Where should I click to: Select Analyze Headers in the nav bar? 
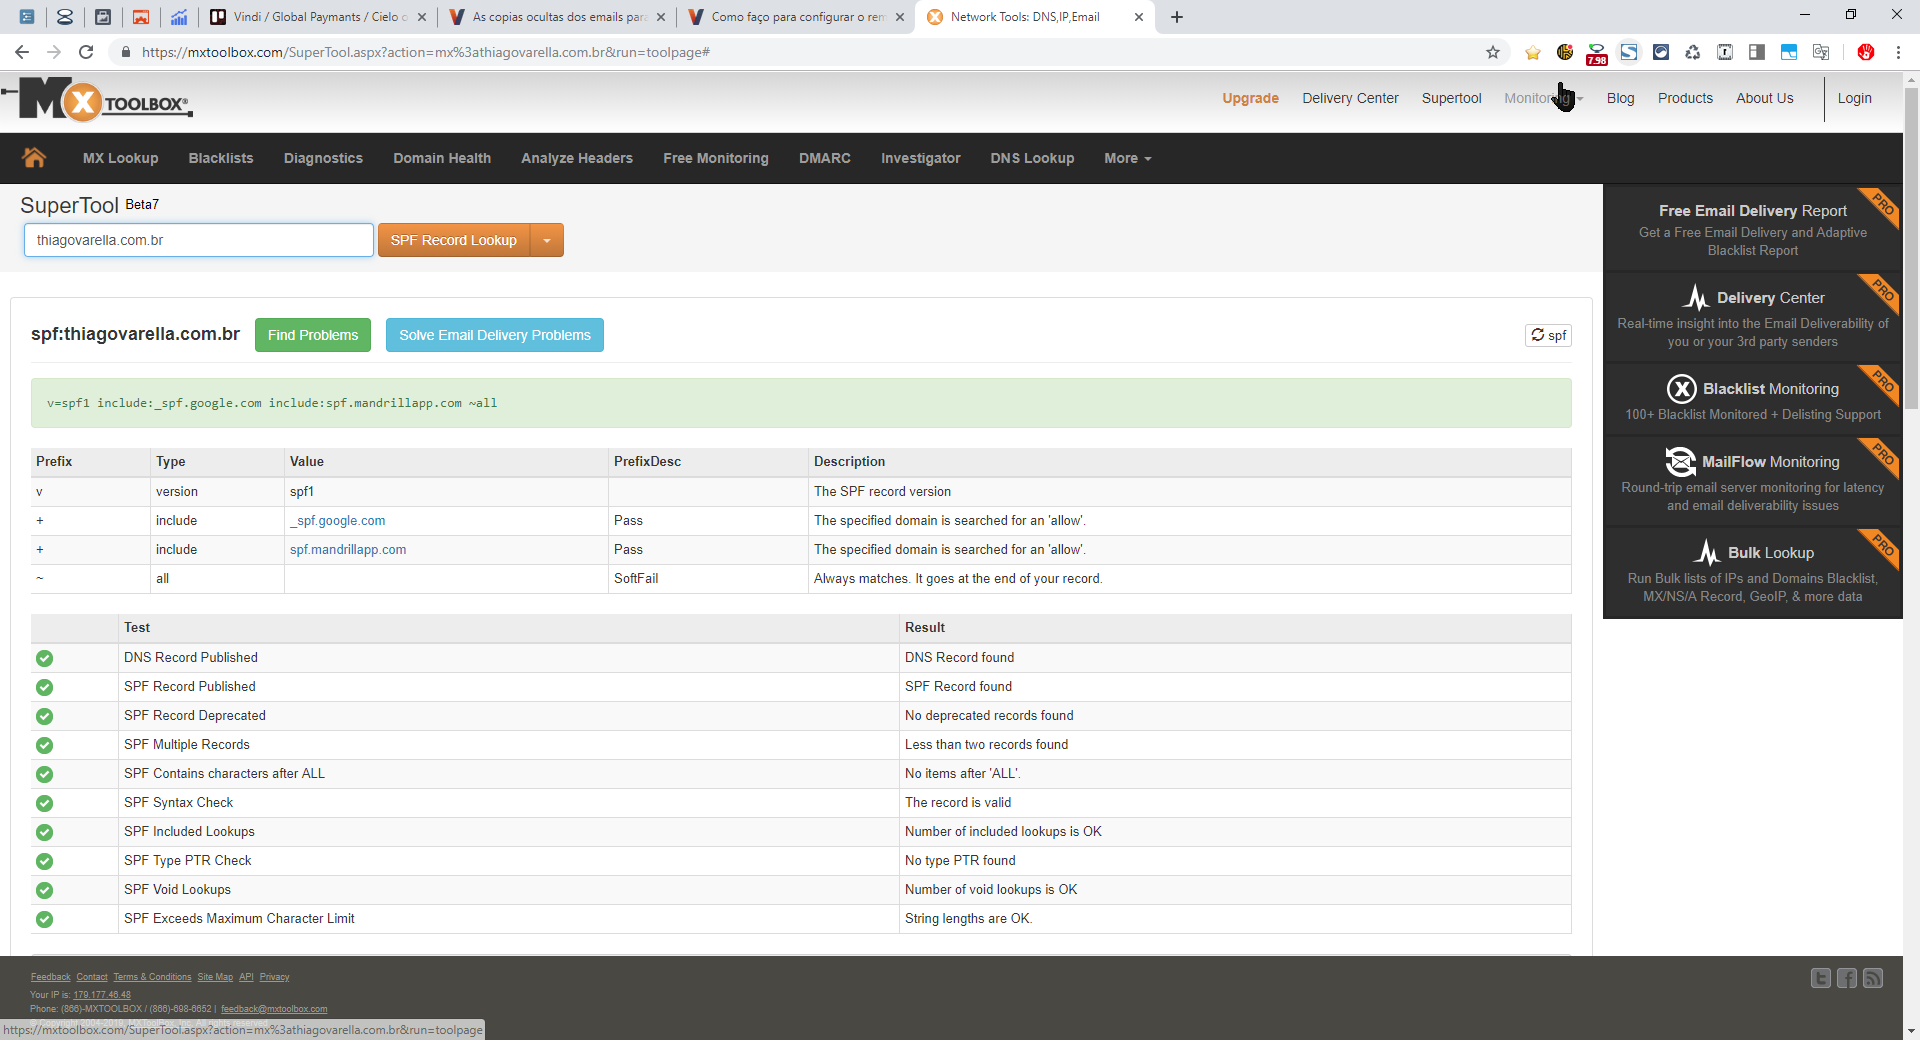coord(577,158)
